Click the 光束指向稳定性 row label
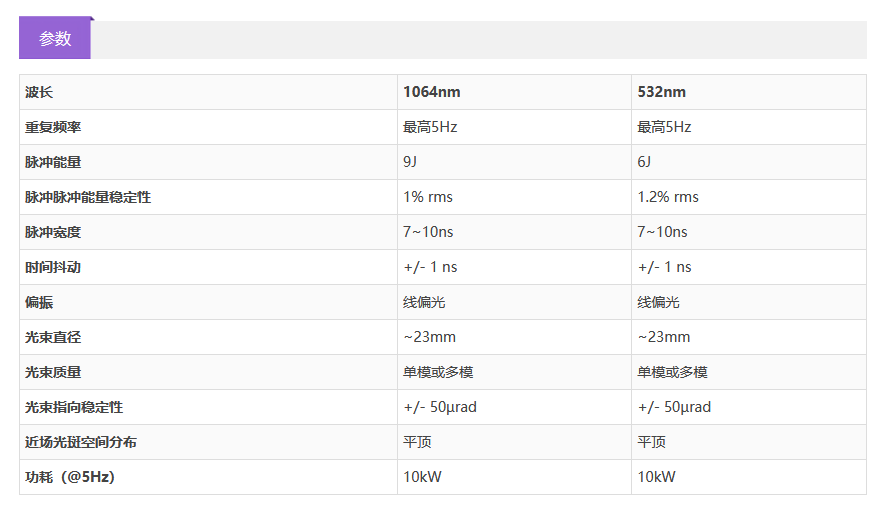The width and height of the screenshot is (890, 515). (x=74, y=407)
